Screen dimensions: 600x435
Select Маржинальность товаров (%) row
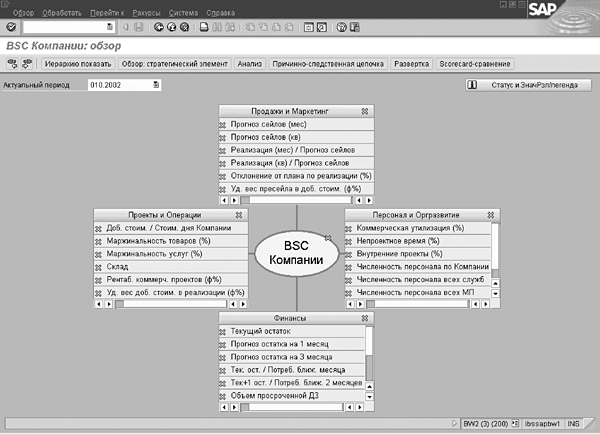(x=171, y=241)
